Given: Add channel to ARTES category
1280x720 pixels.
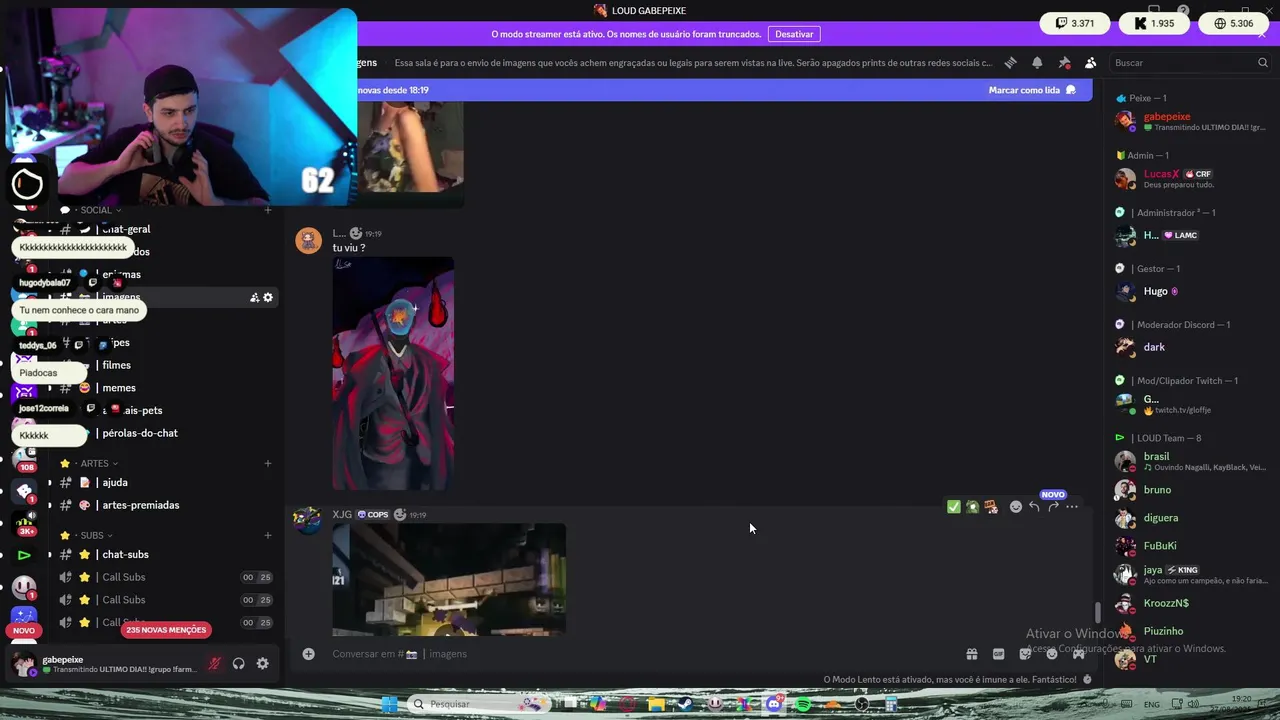Looking at the screenshot, I should [268, 464].
